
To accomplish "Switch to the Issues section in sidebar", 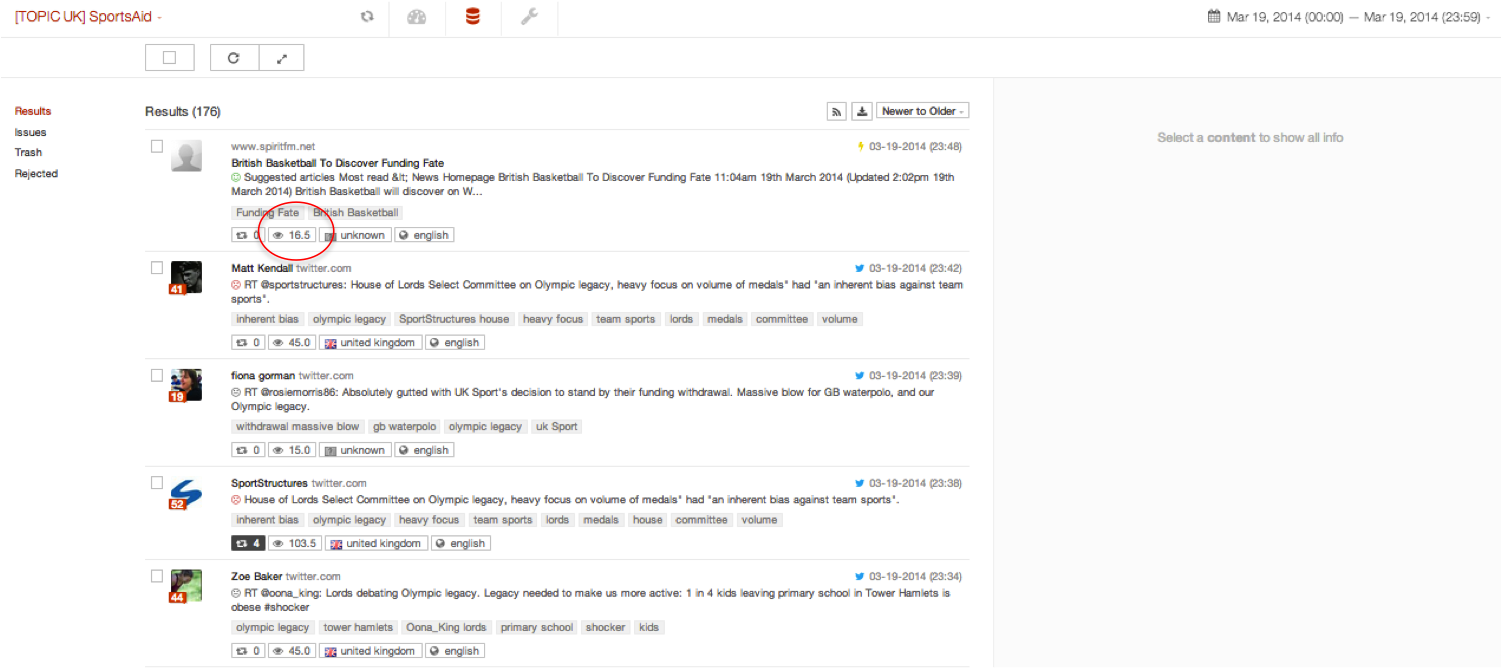I will pos(30,132).
